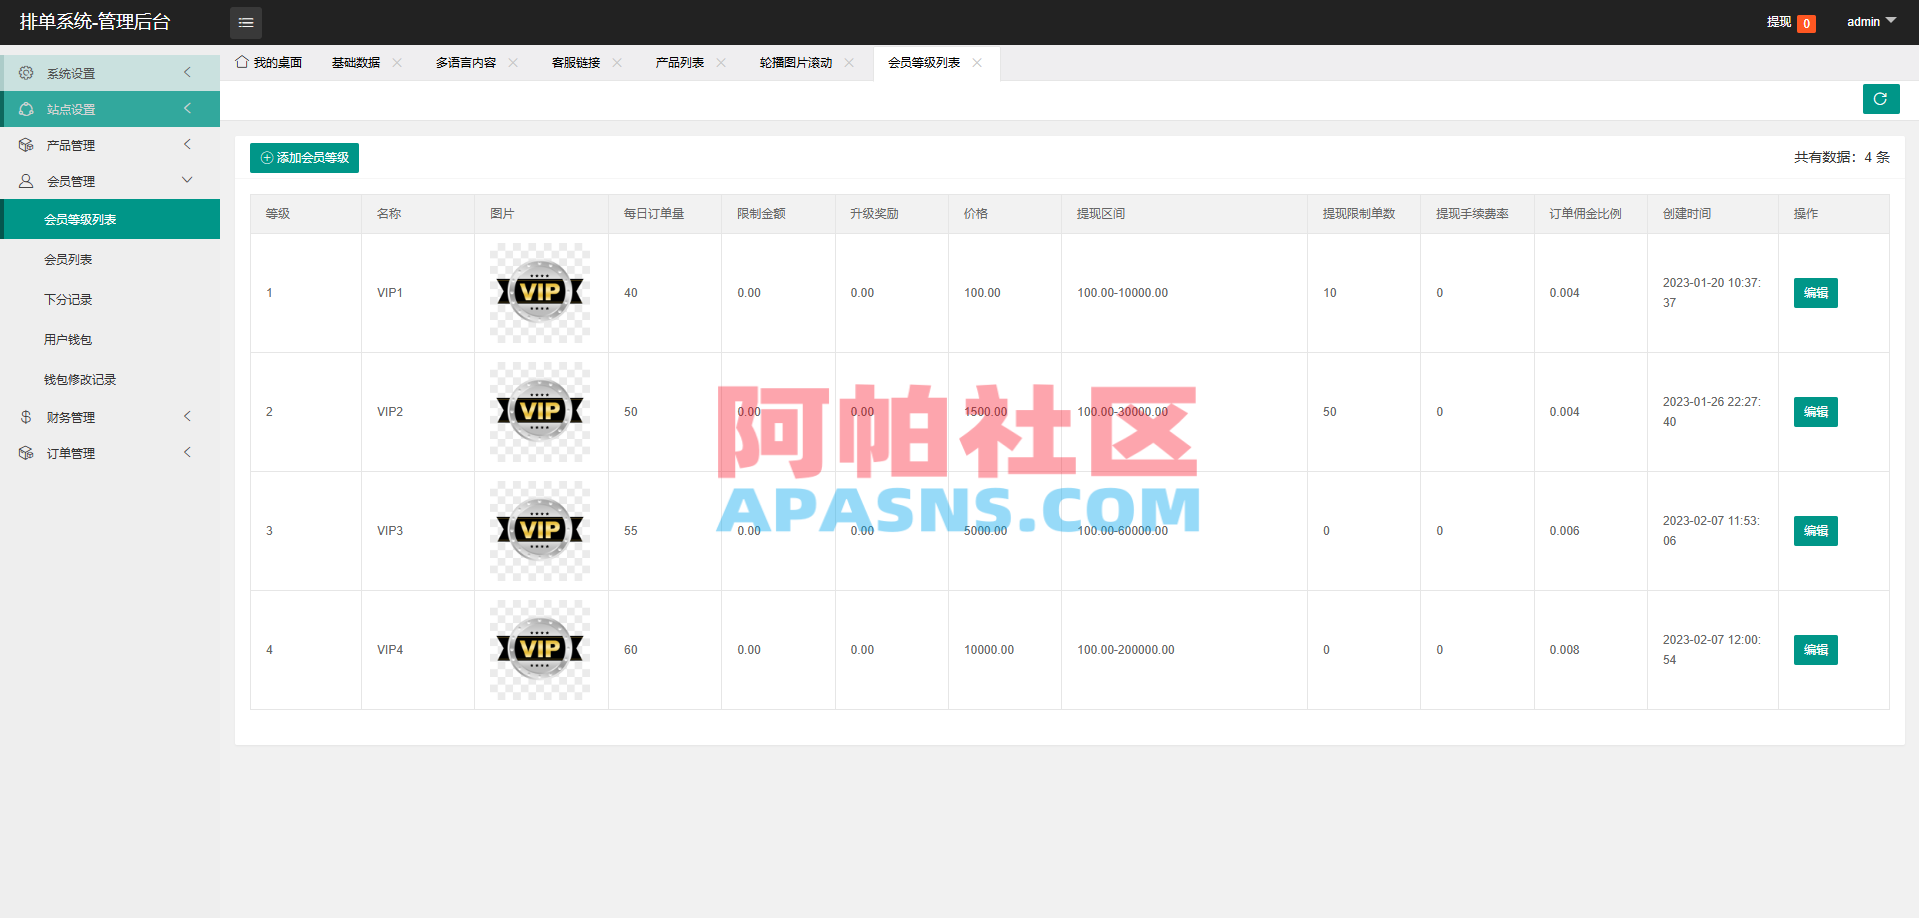Open 财务管理 via its dollar icon
1919x918 pixels.
click(26, 416)
